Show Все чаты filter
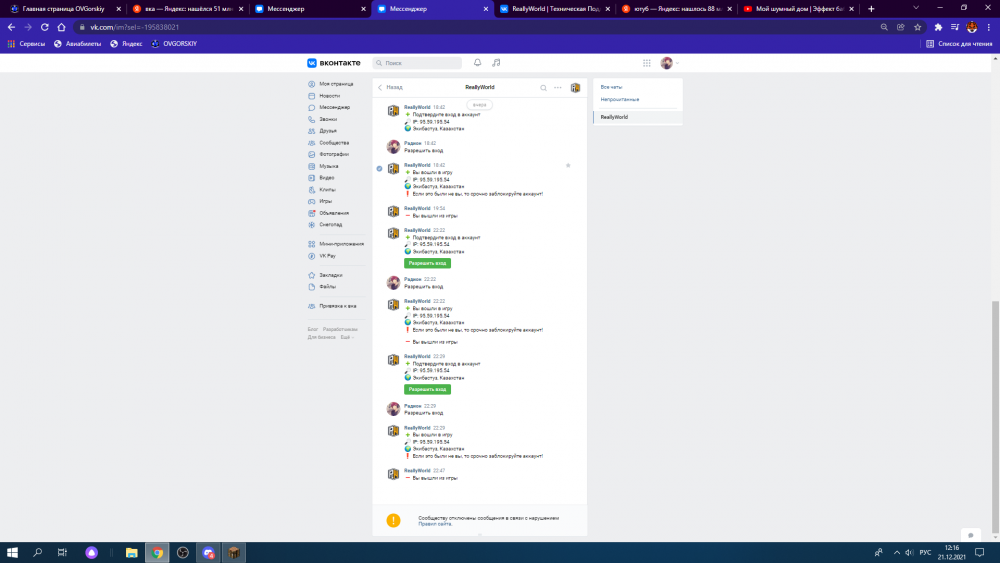 [611, 87]
